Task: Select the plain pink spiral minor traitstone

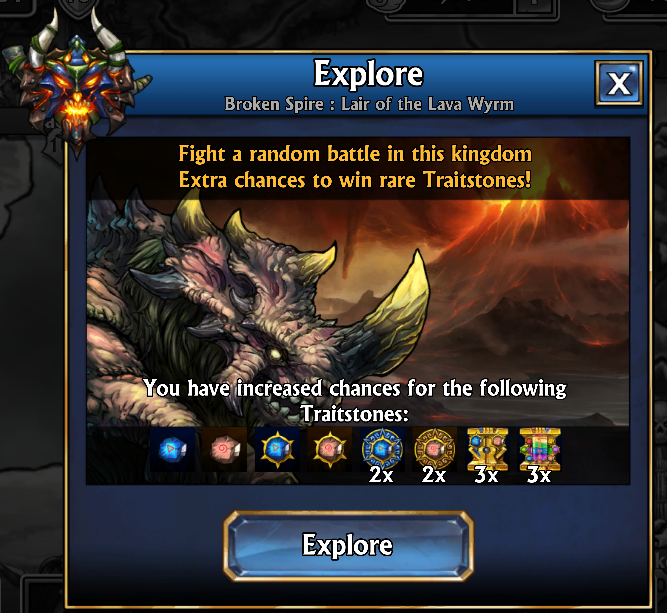Action: coord(225,450)
